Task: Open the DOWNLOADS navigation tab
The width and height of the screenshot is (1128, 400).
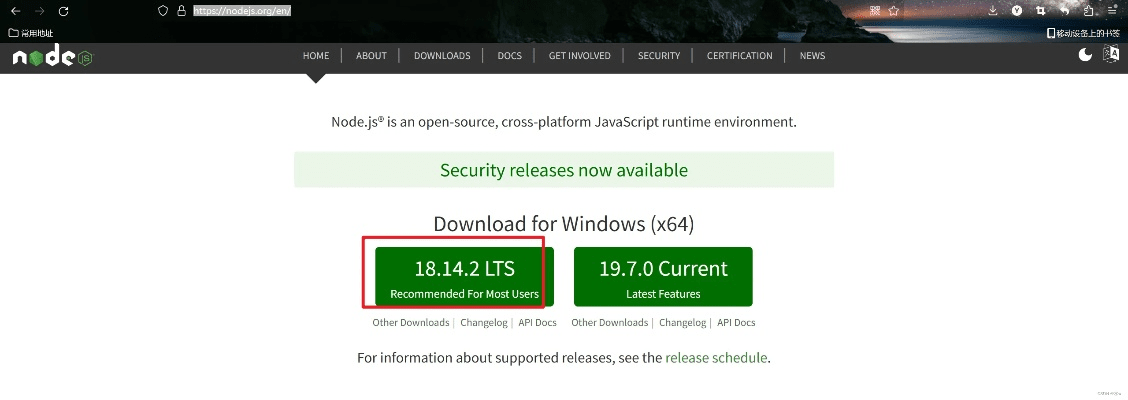Action: pos(442,56)
